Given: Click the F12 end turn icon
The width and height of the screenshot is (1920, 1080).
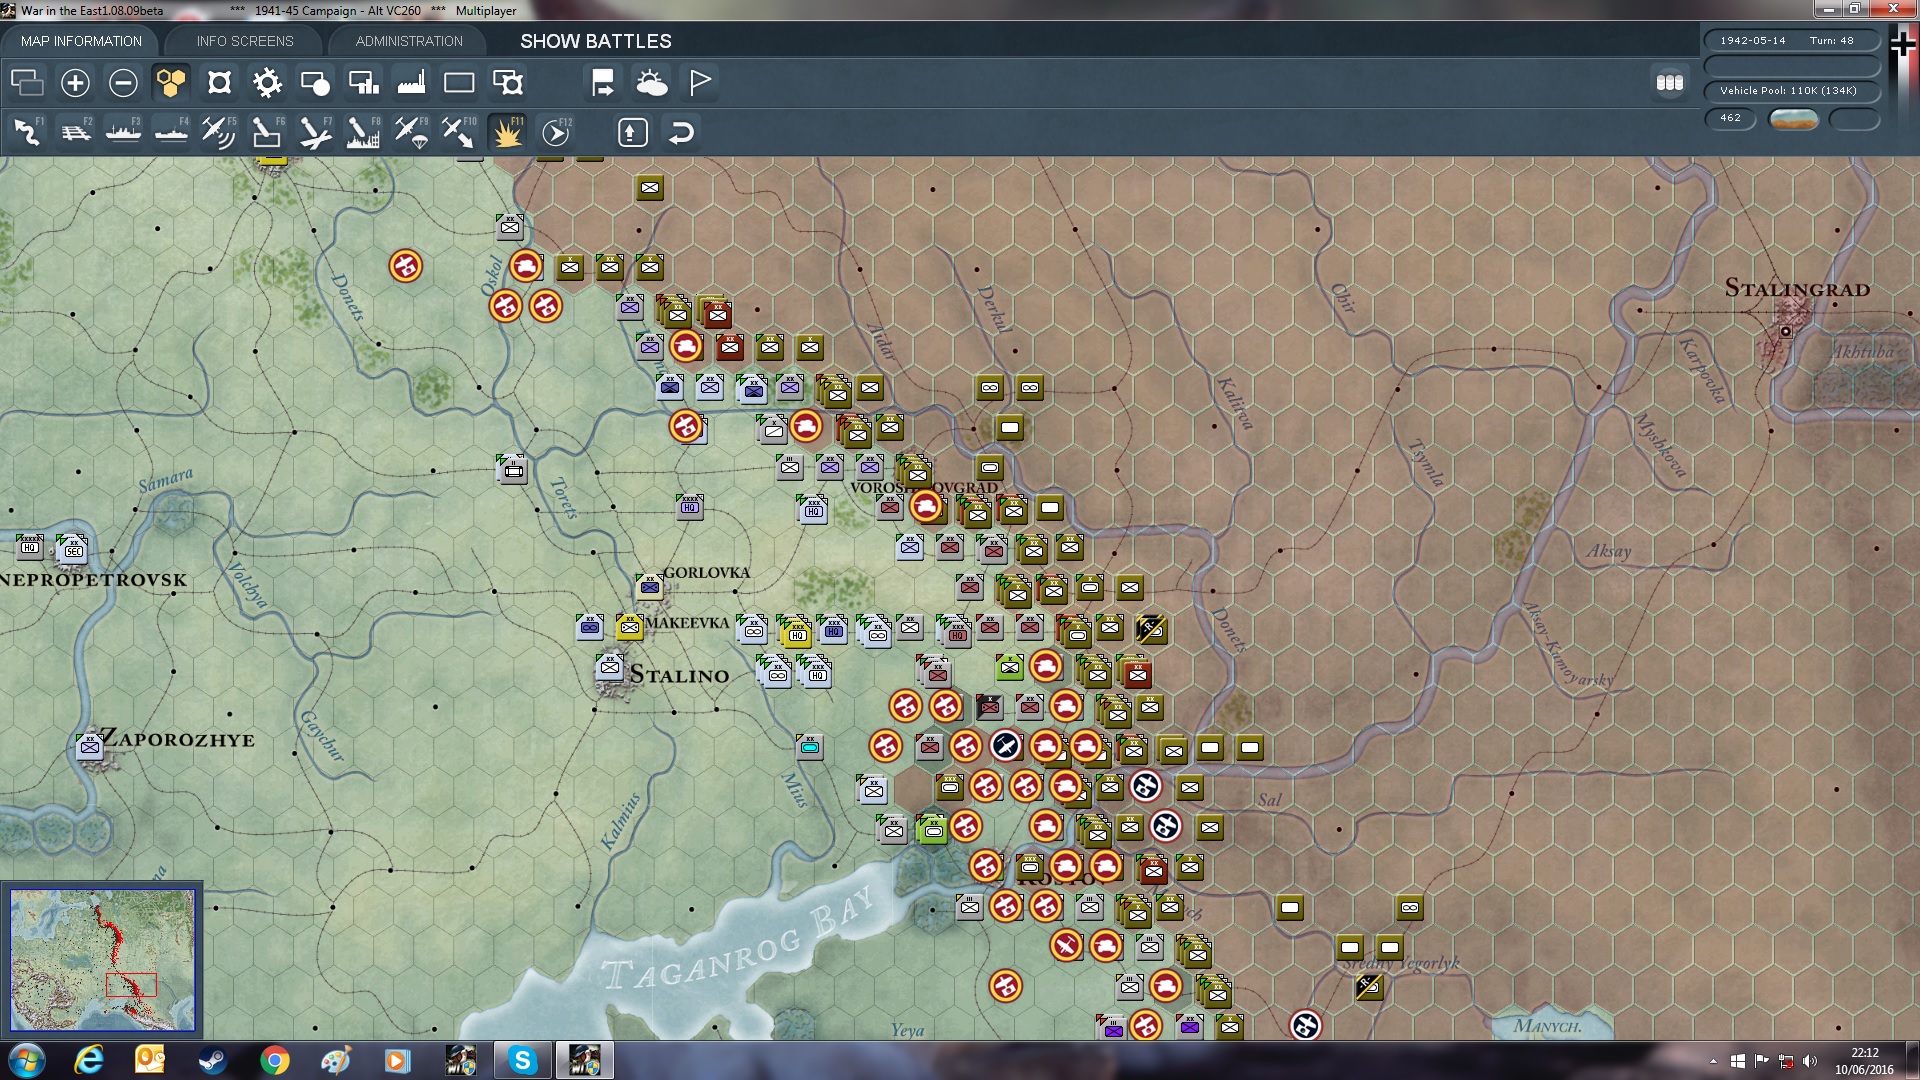Looking at the screenshot, I should tap(556, 132).
